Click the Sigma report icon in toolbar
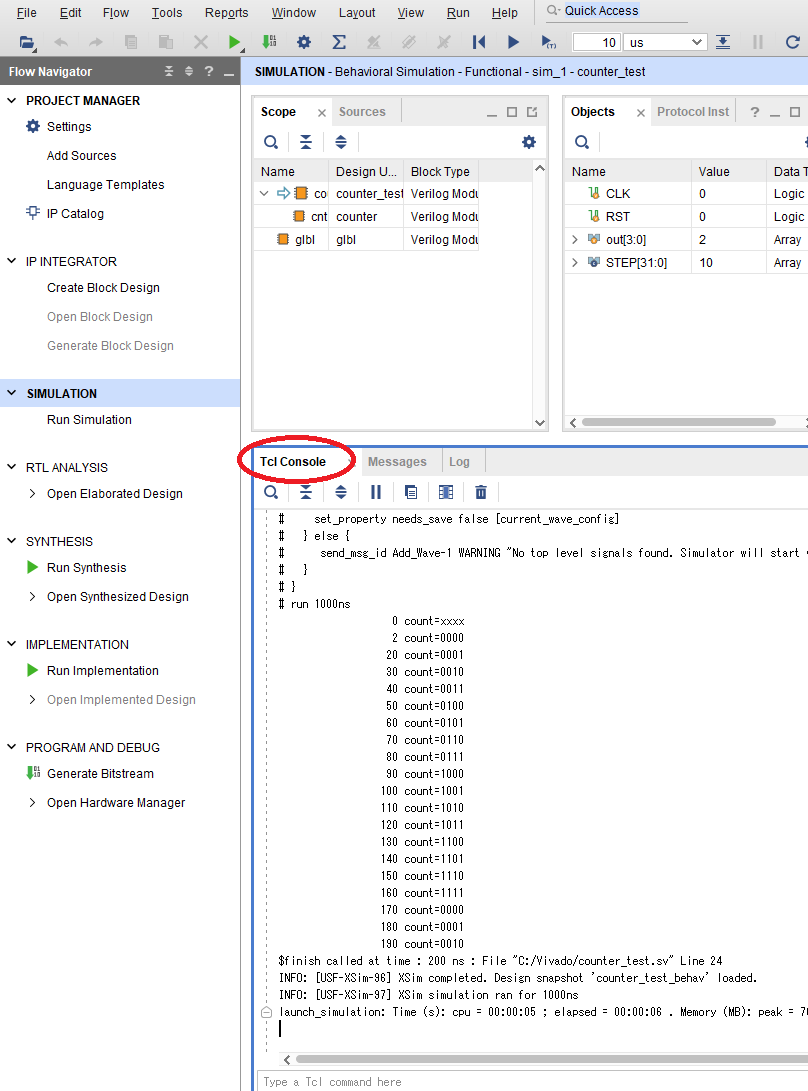808x1091 pixels. pyautogui.click(x=338, y=42)
